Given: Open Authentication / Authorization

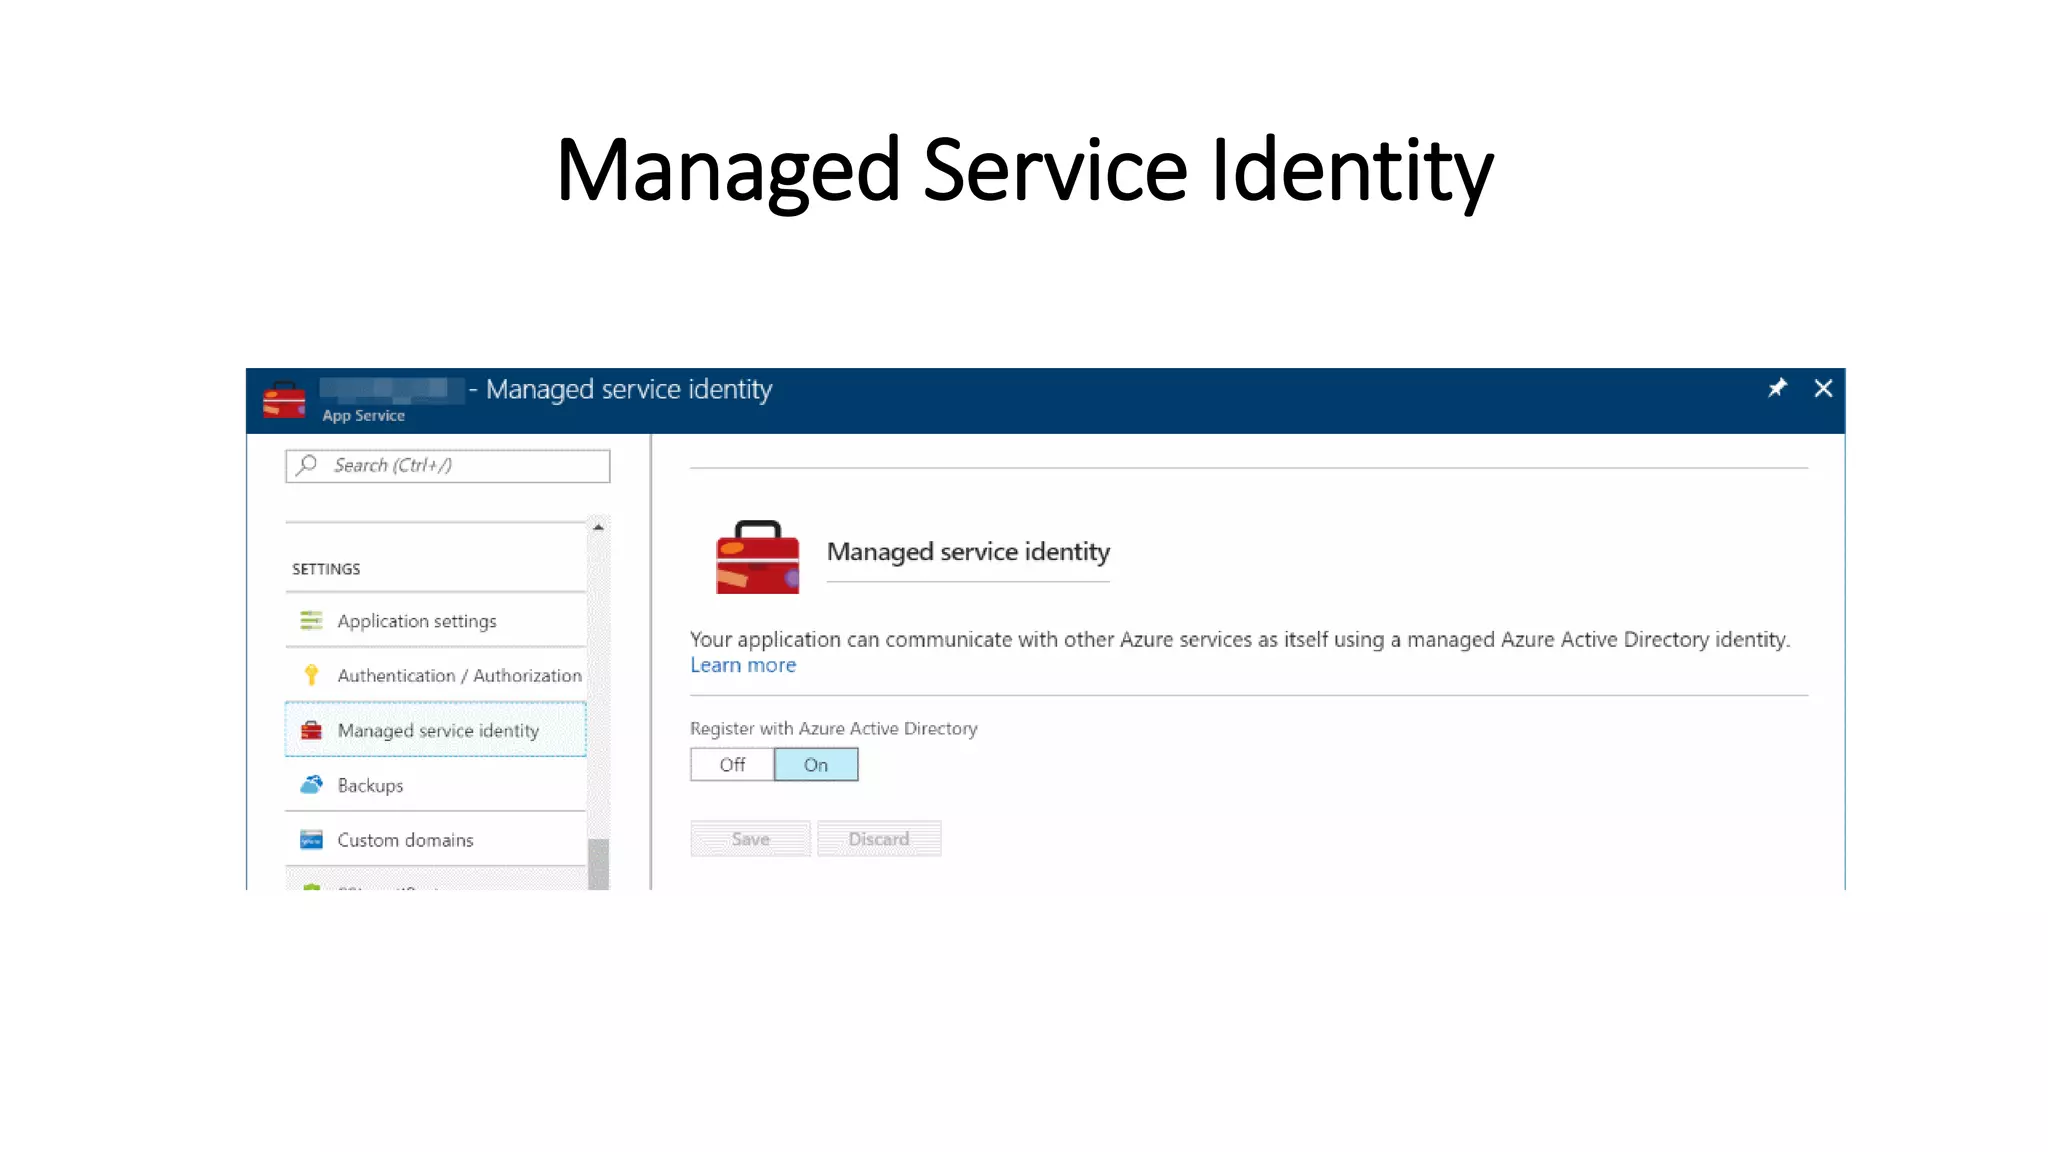Looking at the screenshot, I should pos(436,676).
